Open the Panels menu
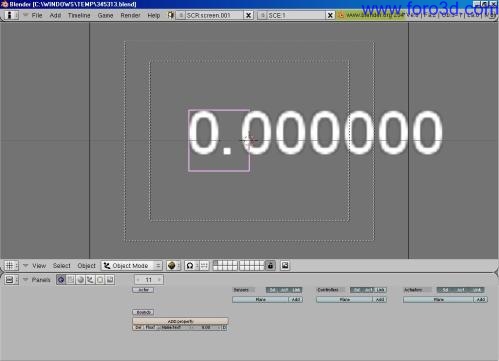499x361 pixels. click(41, 280)
